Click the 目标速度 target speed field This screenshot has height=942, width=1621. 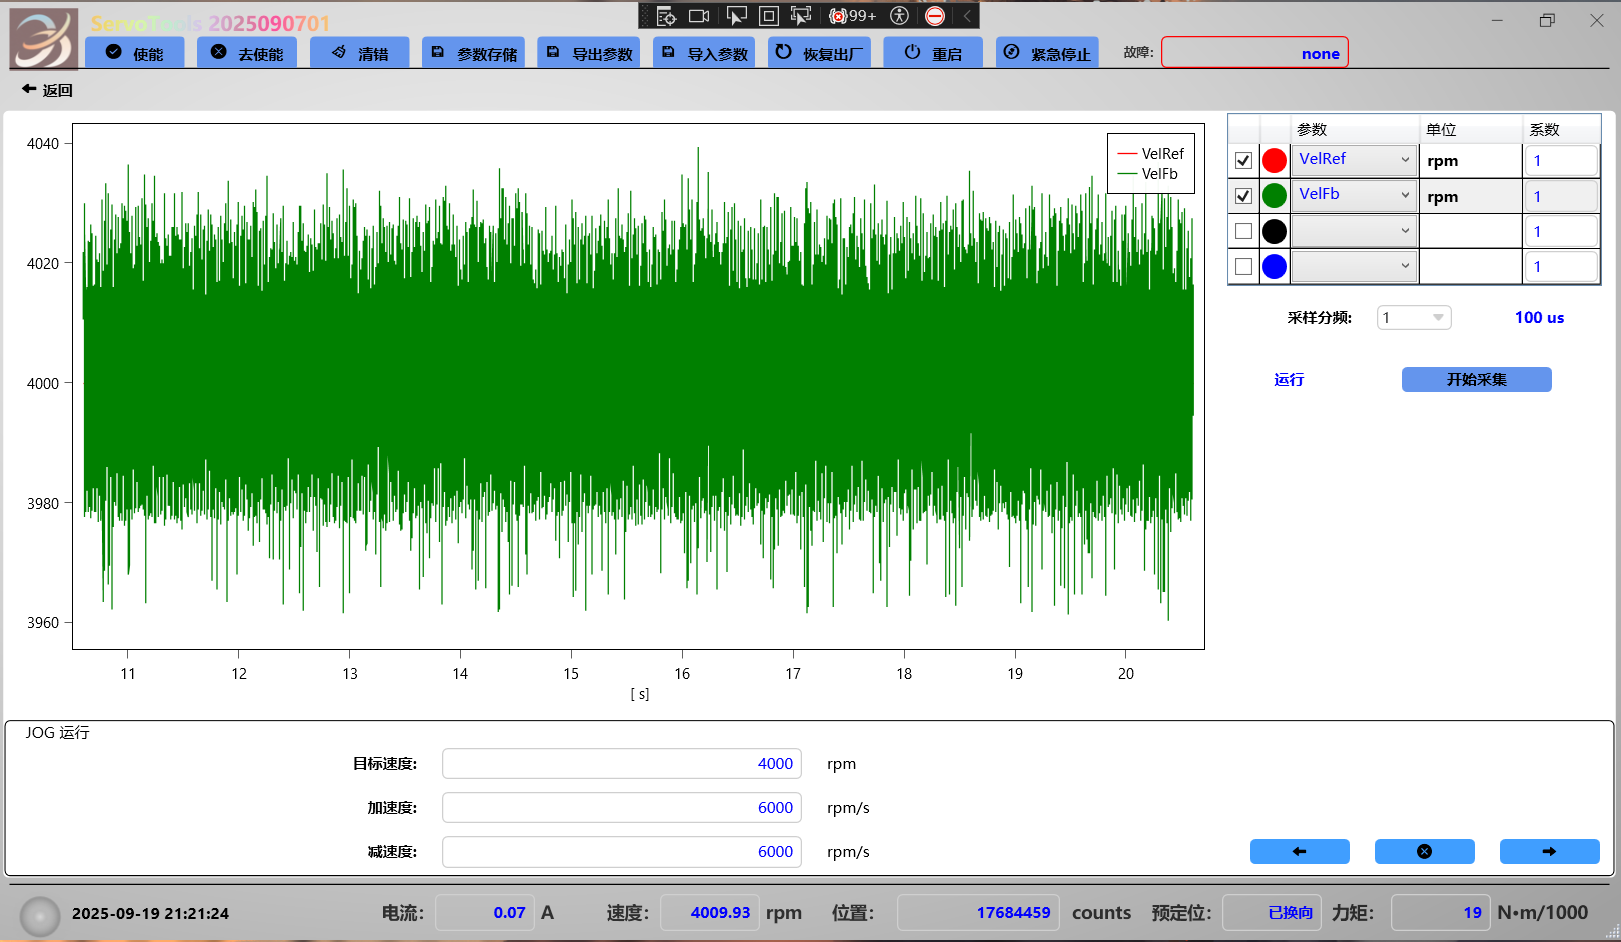[622, 764]
